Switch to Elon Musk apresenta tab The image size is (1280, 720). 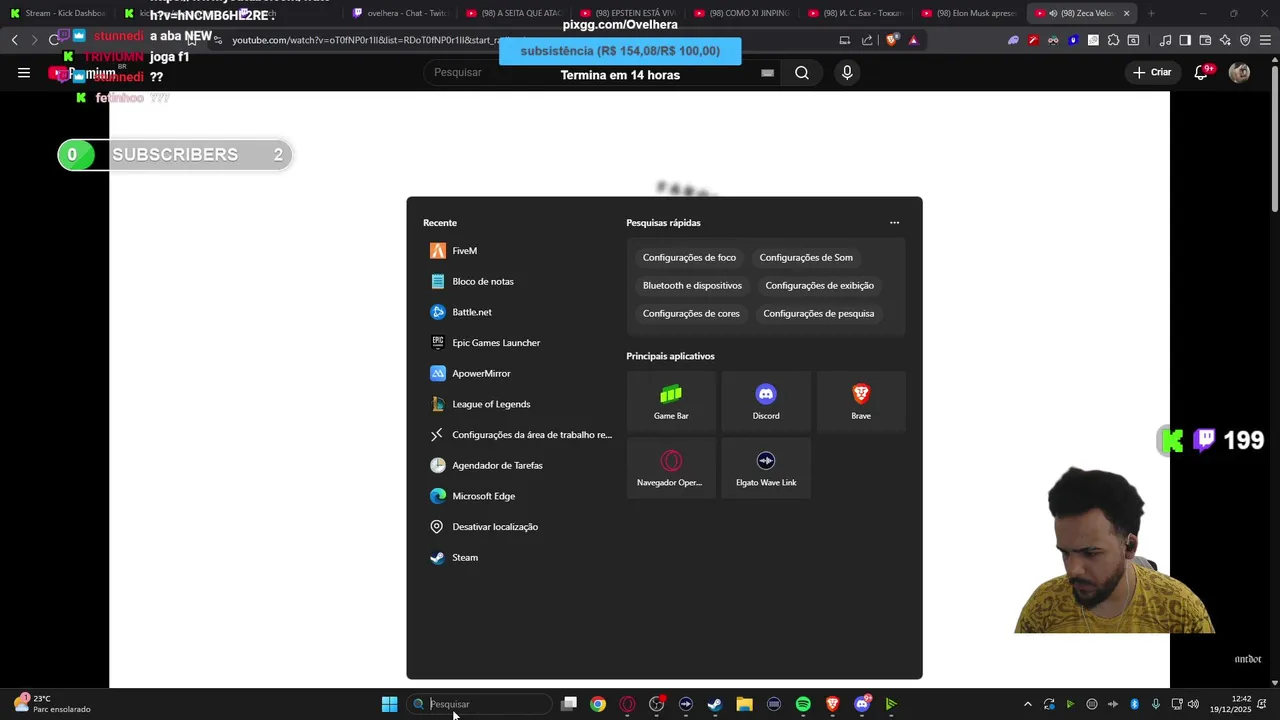(x=968, y=13)
